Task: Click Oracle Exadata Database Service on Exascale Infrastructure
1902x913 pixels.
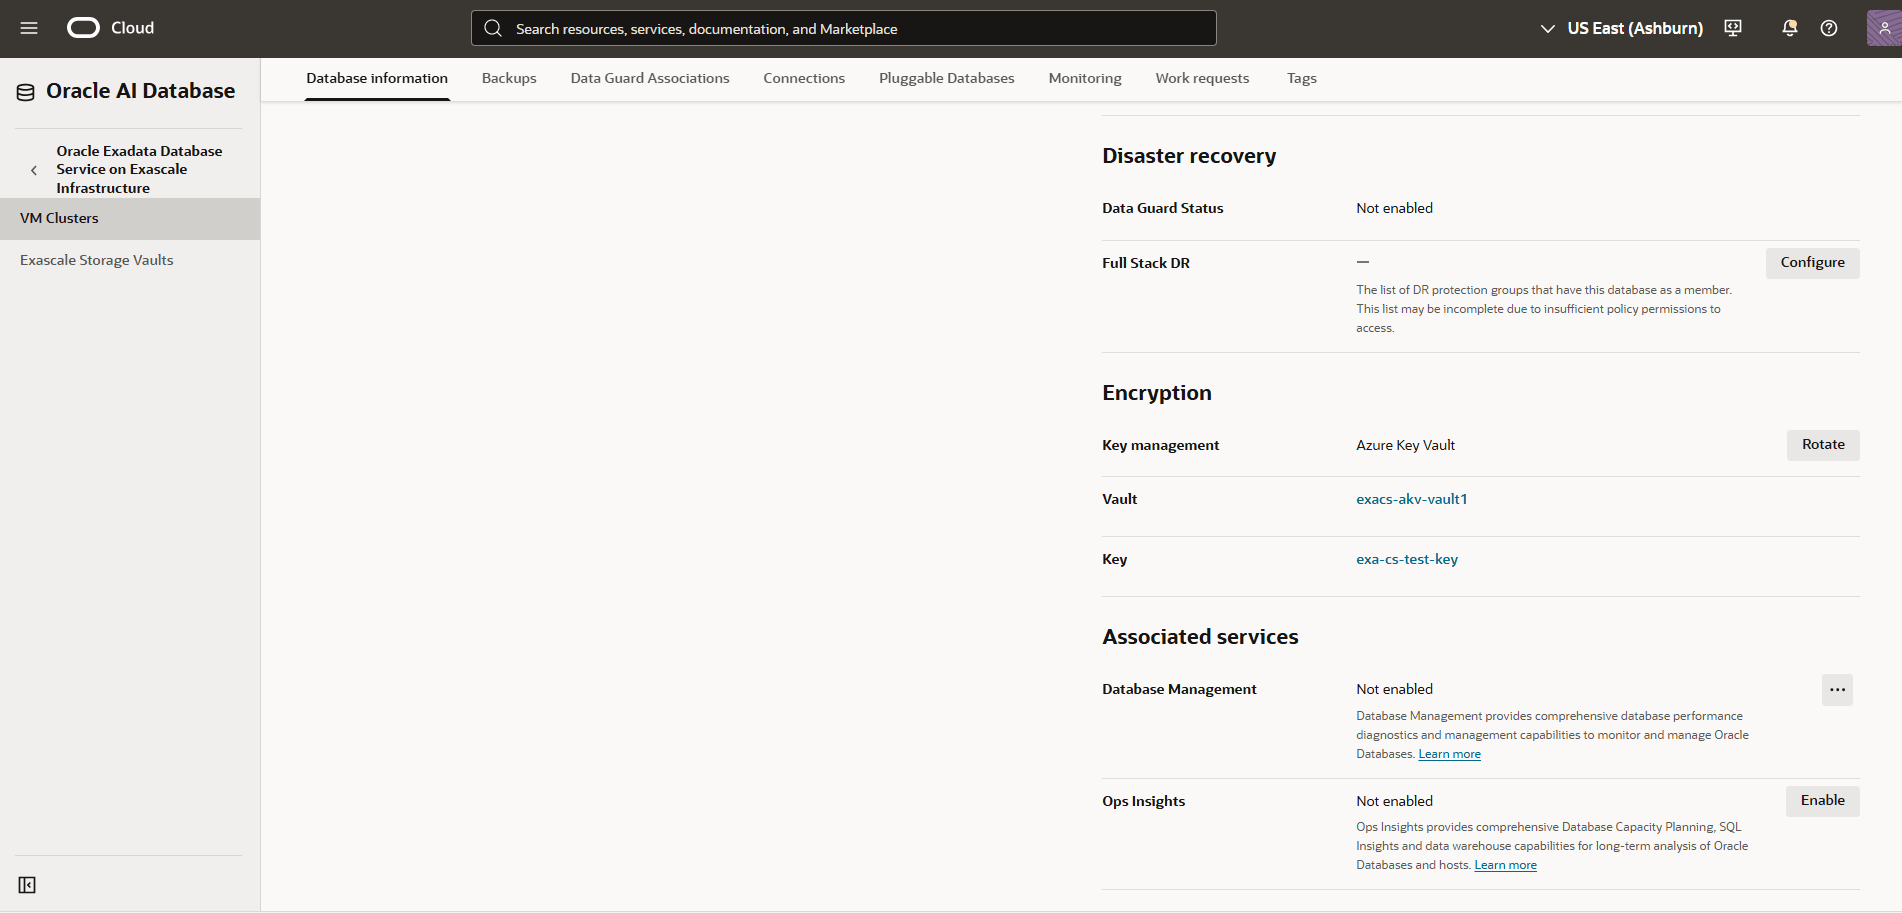Action: pos(139,169)
